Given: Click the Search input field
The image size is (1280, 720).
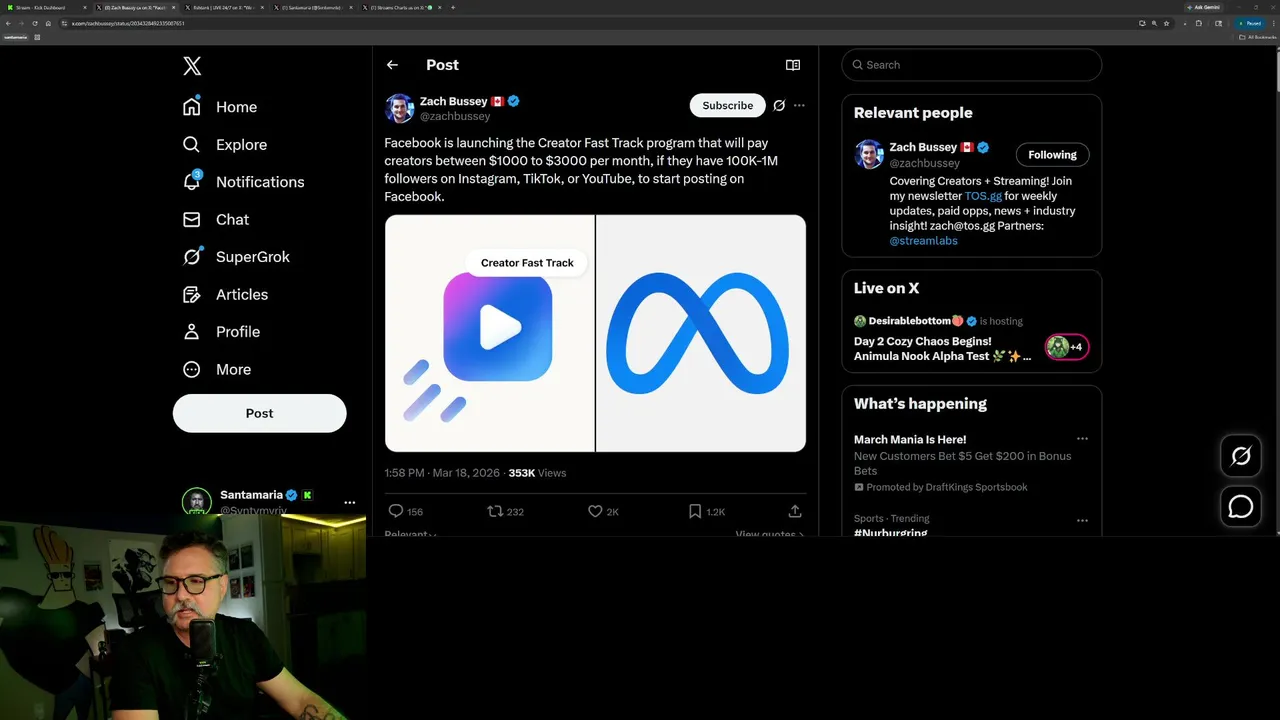Looking at the screenshot, I should (x=972, y=65).
